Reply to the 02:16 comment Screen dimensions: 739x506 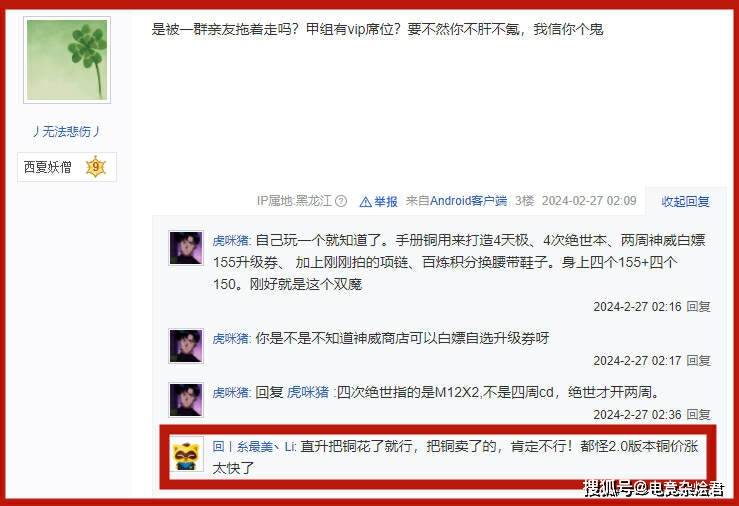click(698, 307)
